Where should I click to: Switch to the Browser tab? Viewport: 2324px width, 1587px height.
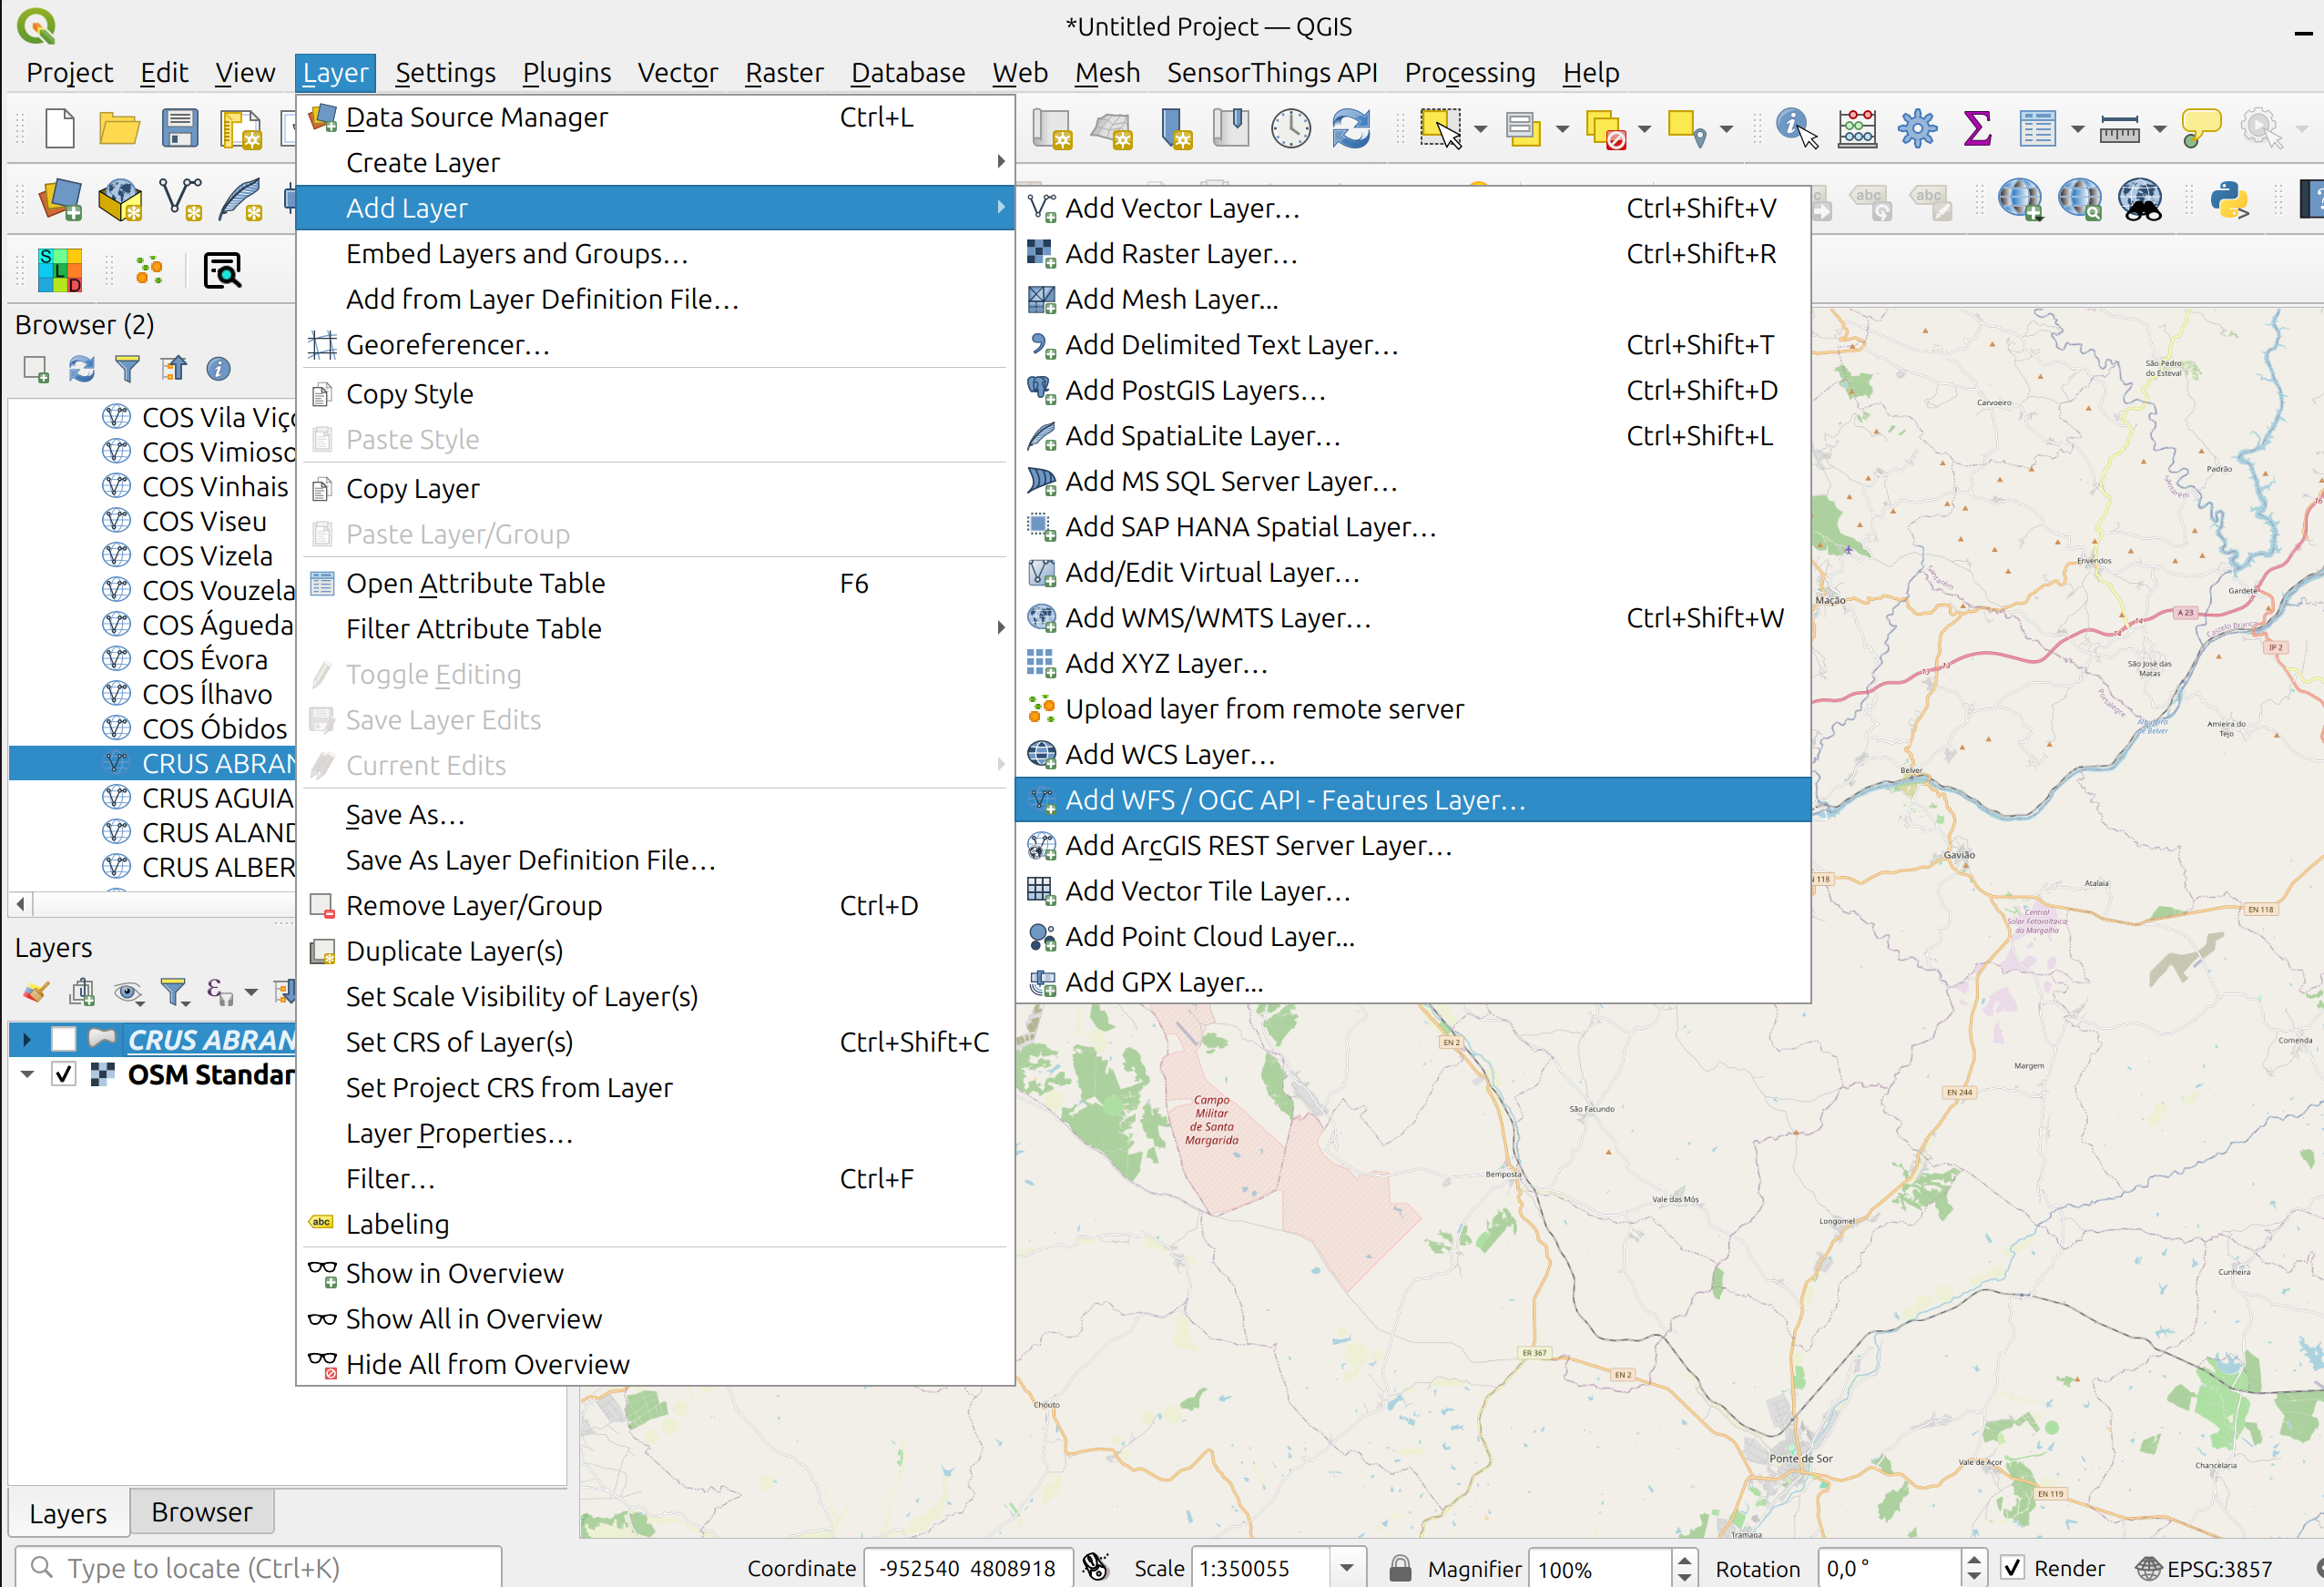pyautogui.click(x=202, y=1511)
